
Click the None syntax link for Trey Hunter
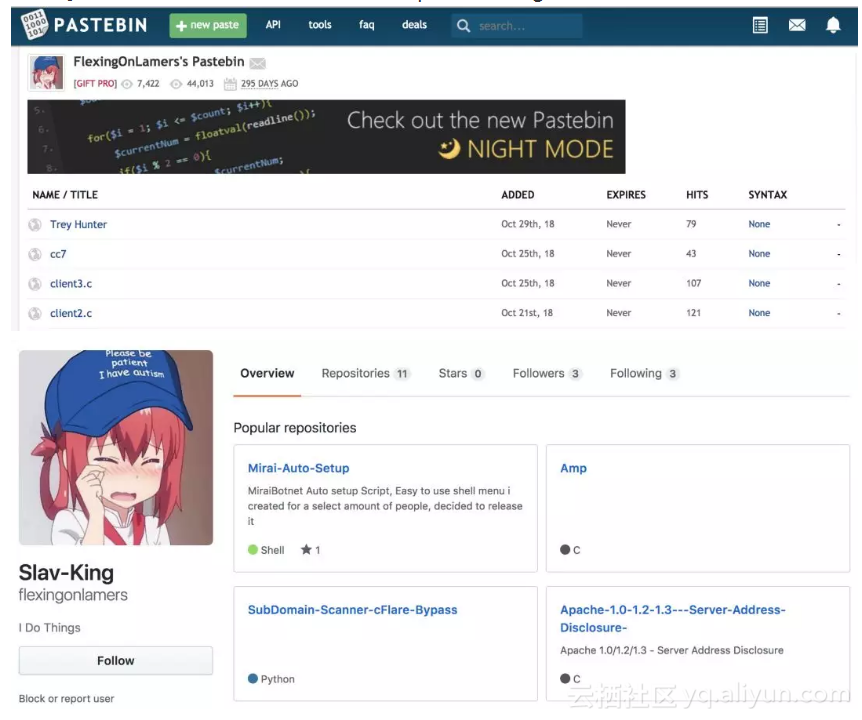[759, 224]
